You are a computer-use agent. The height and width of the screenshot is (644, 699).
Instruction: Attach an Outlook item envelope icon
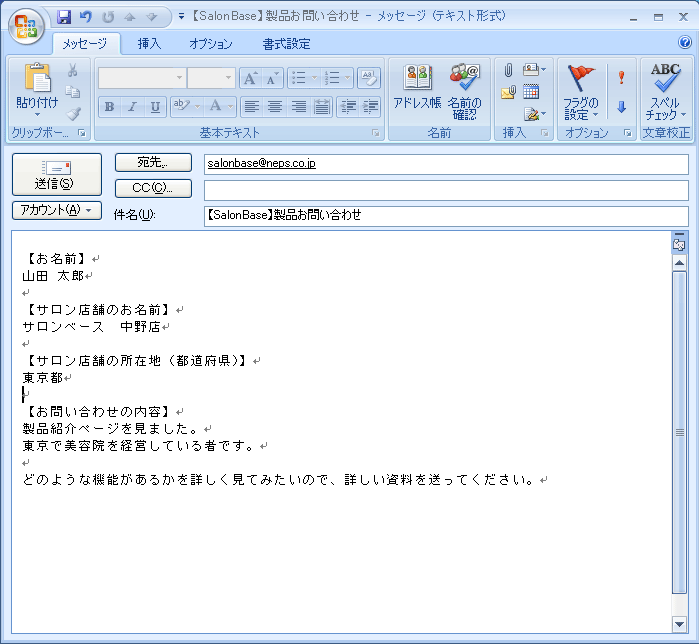pos(508,93)
